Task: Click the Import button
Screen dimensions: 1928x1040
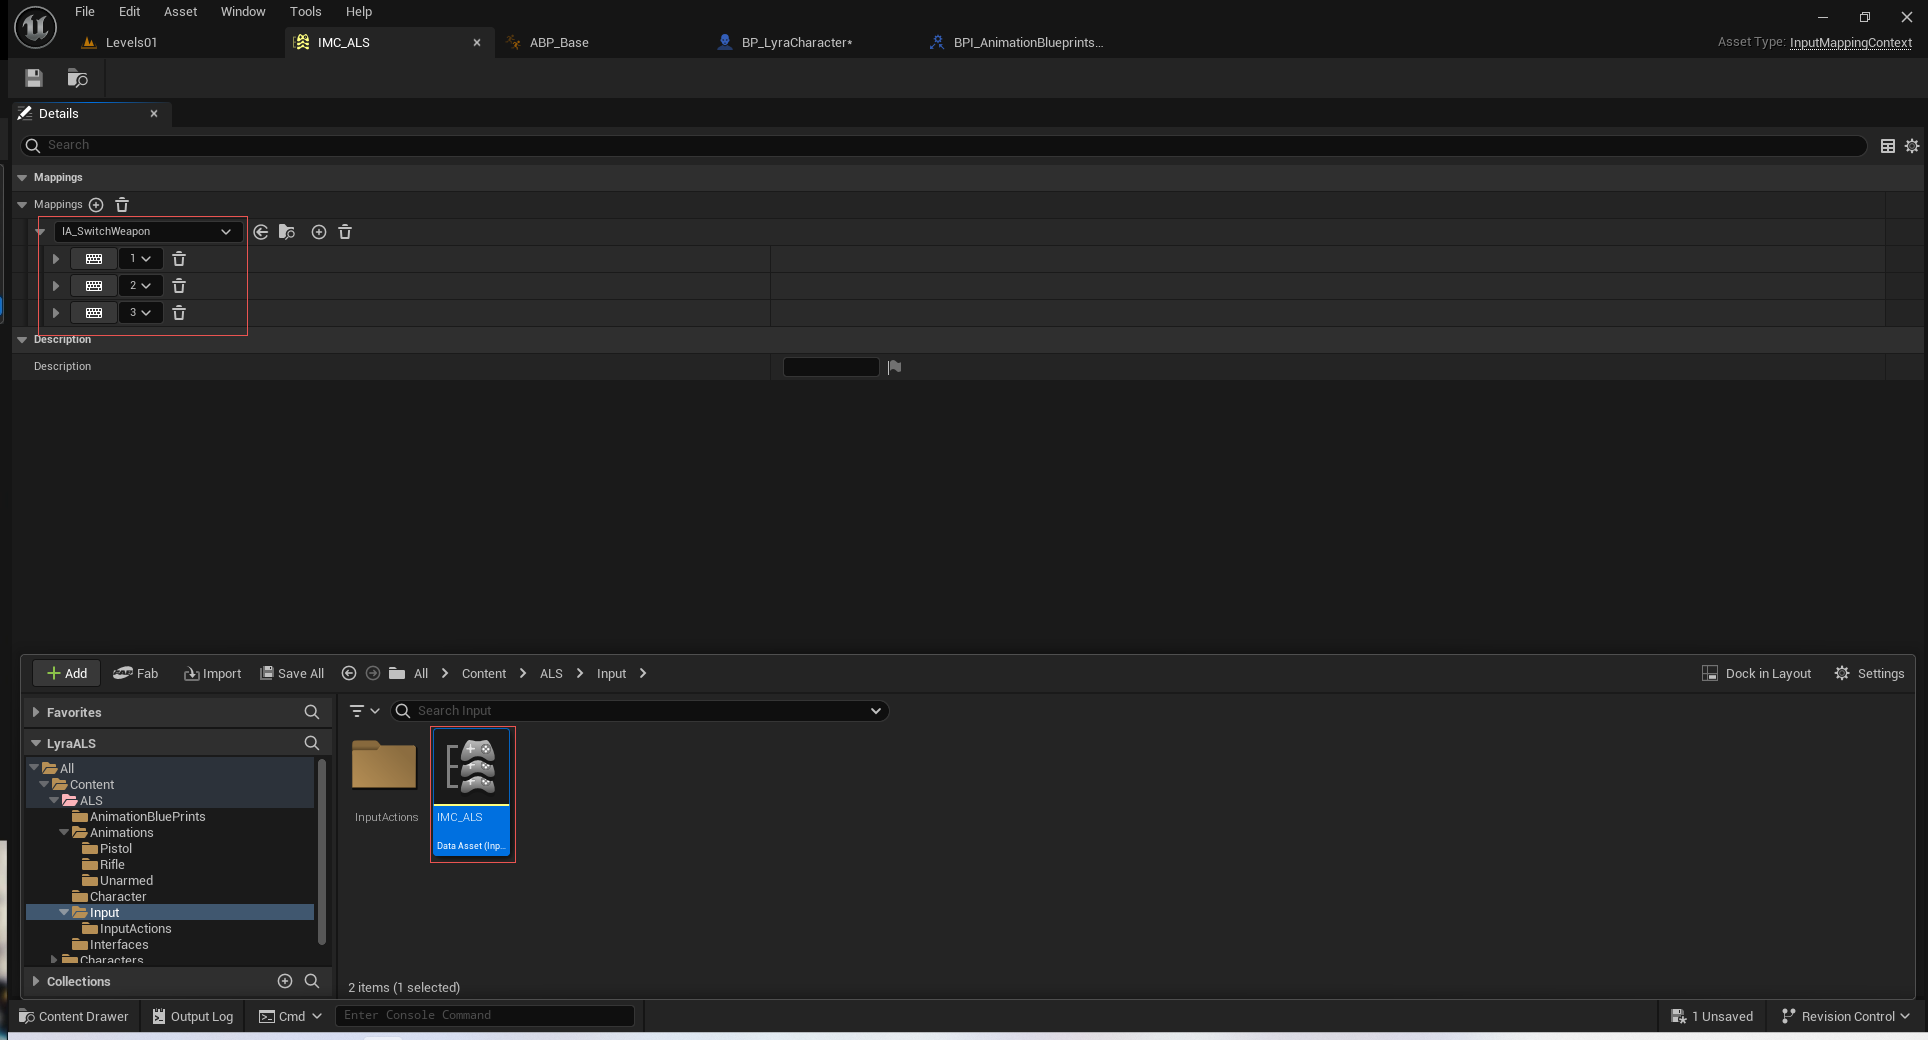Action: coord(212,674)
